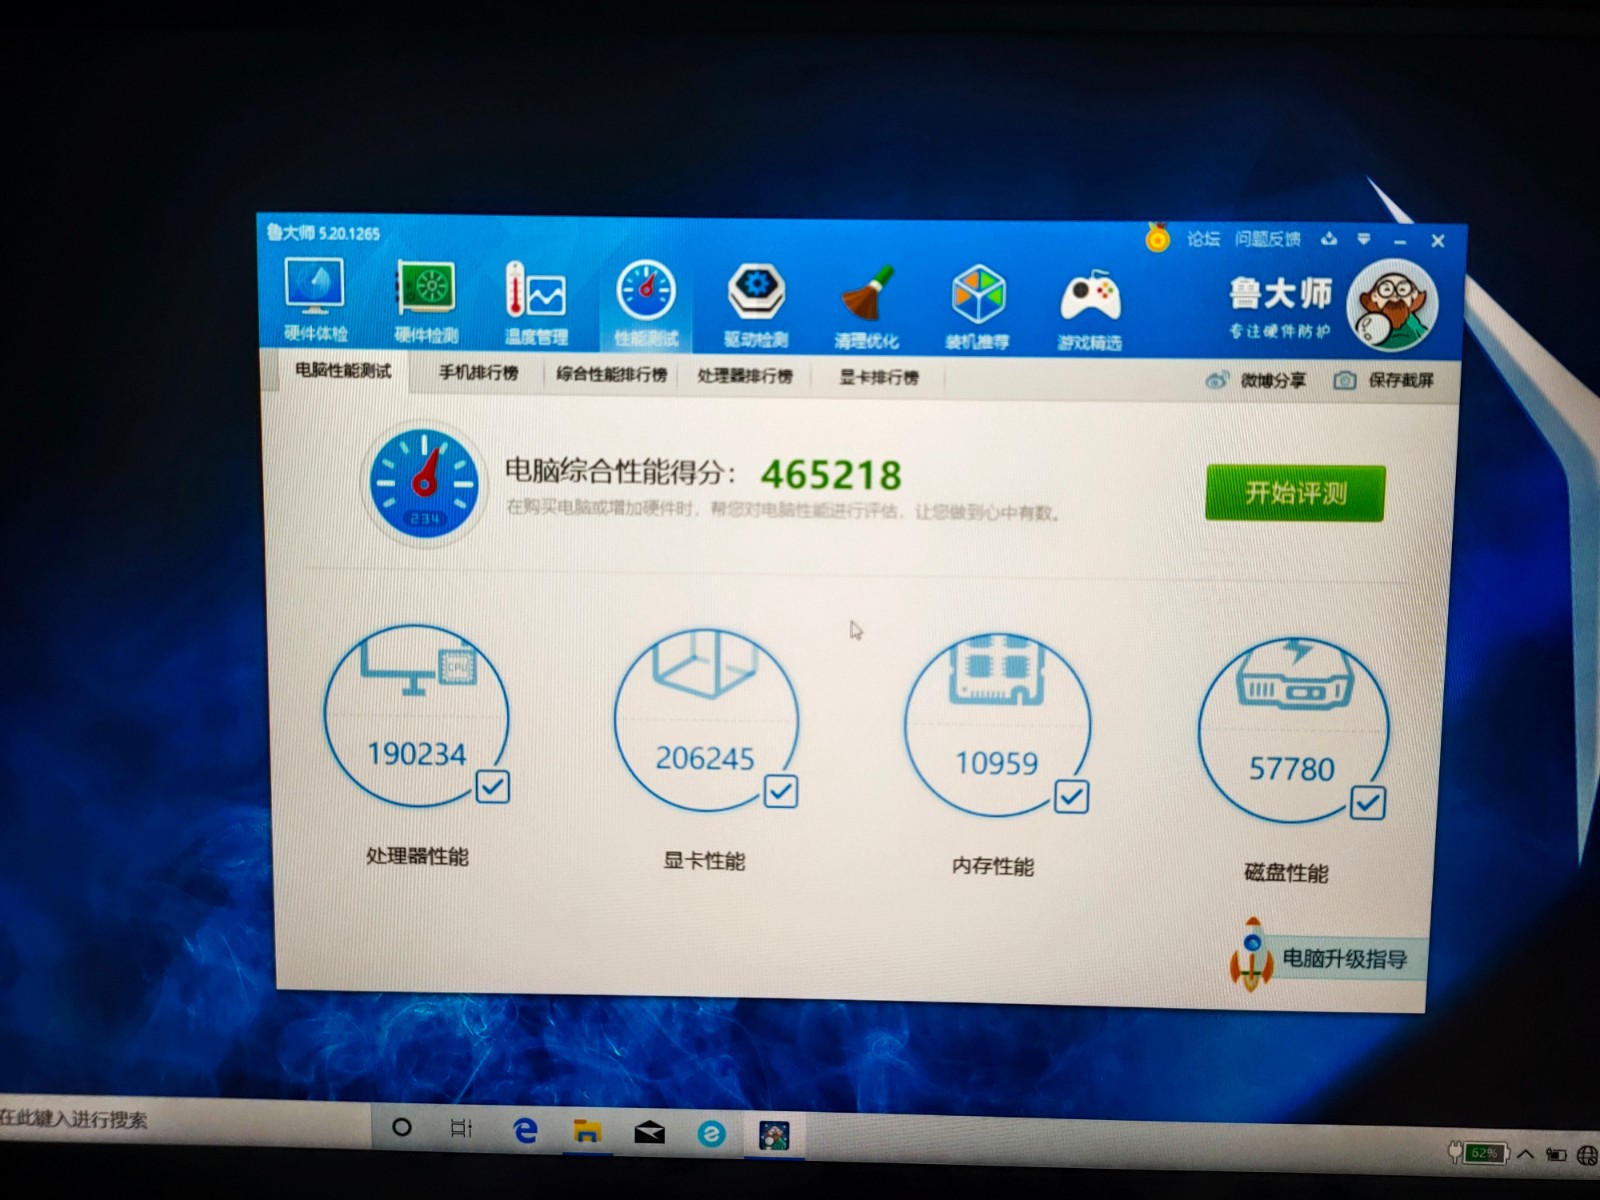Open the 游戏精选 gamepad section
The image size is (1600, 1200).
pyautogui.click(x=1089, y=311)
